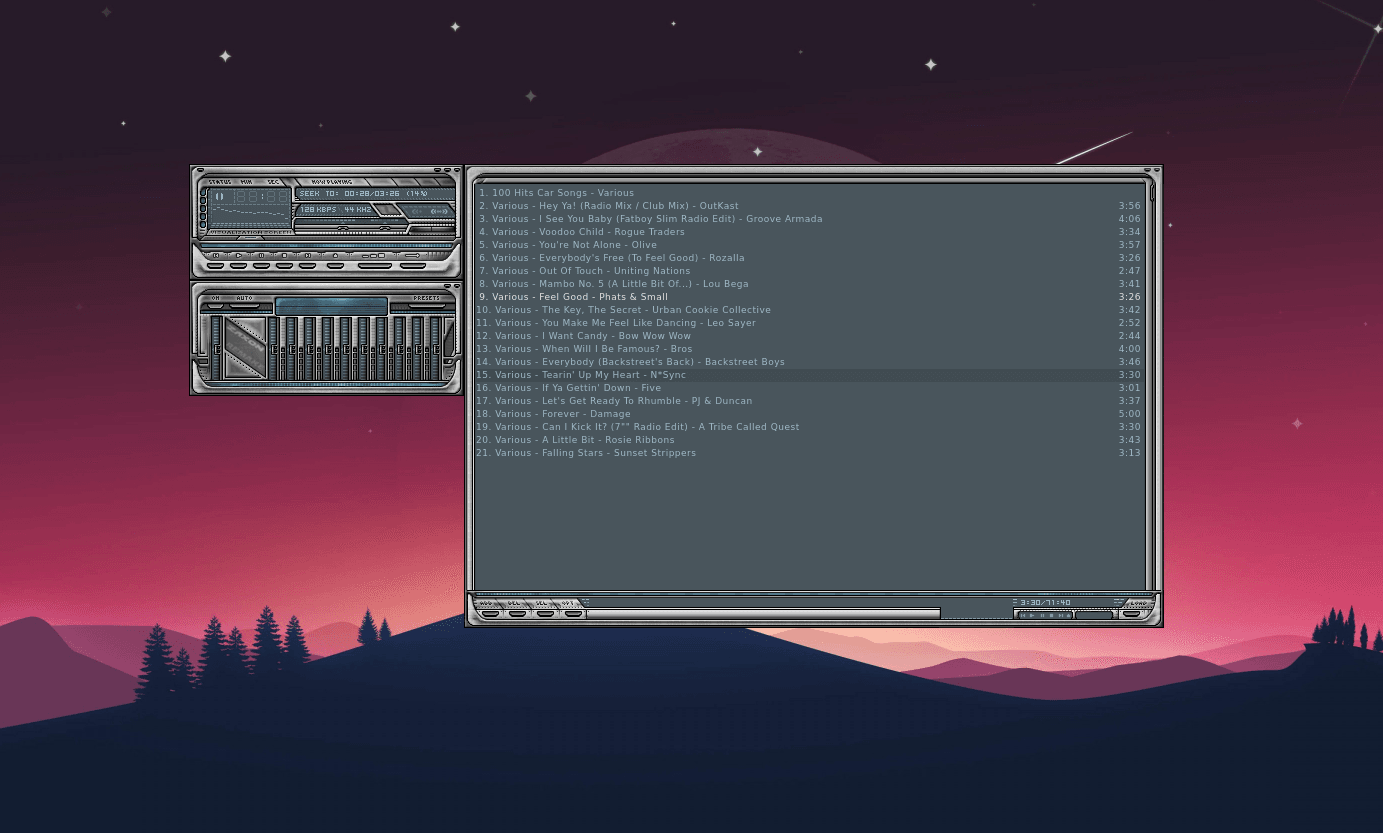
Task: Select track 'Let's Get Ready To Rhumble'
Action: coord(809,401)
